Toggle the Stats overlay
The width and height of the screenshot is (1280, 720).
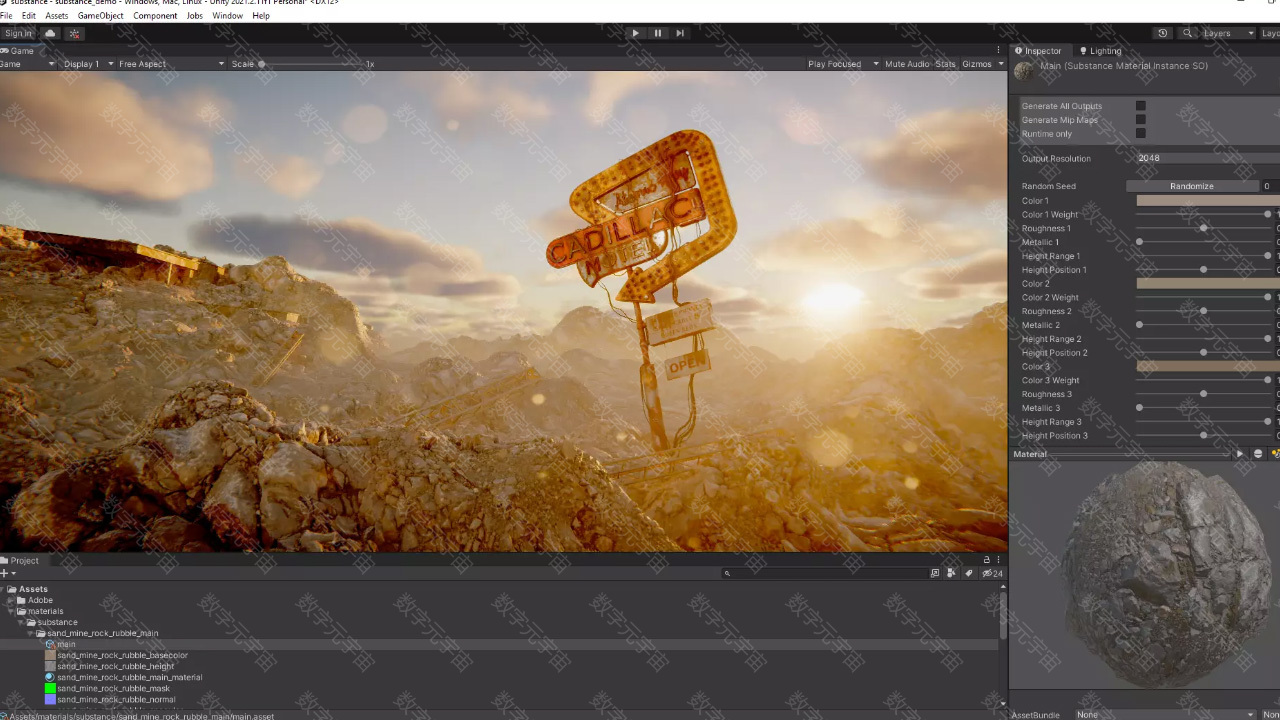(x=945, y=64)
